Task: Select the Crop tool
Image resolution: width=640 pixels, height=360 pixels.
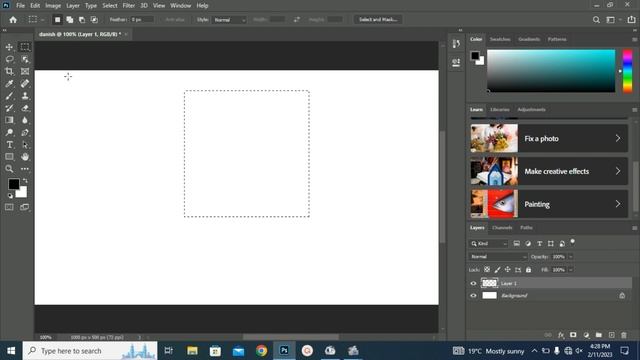Action: tap(9, 71)
